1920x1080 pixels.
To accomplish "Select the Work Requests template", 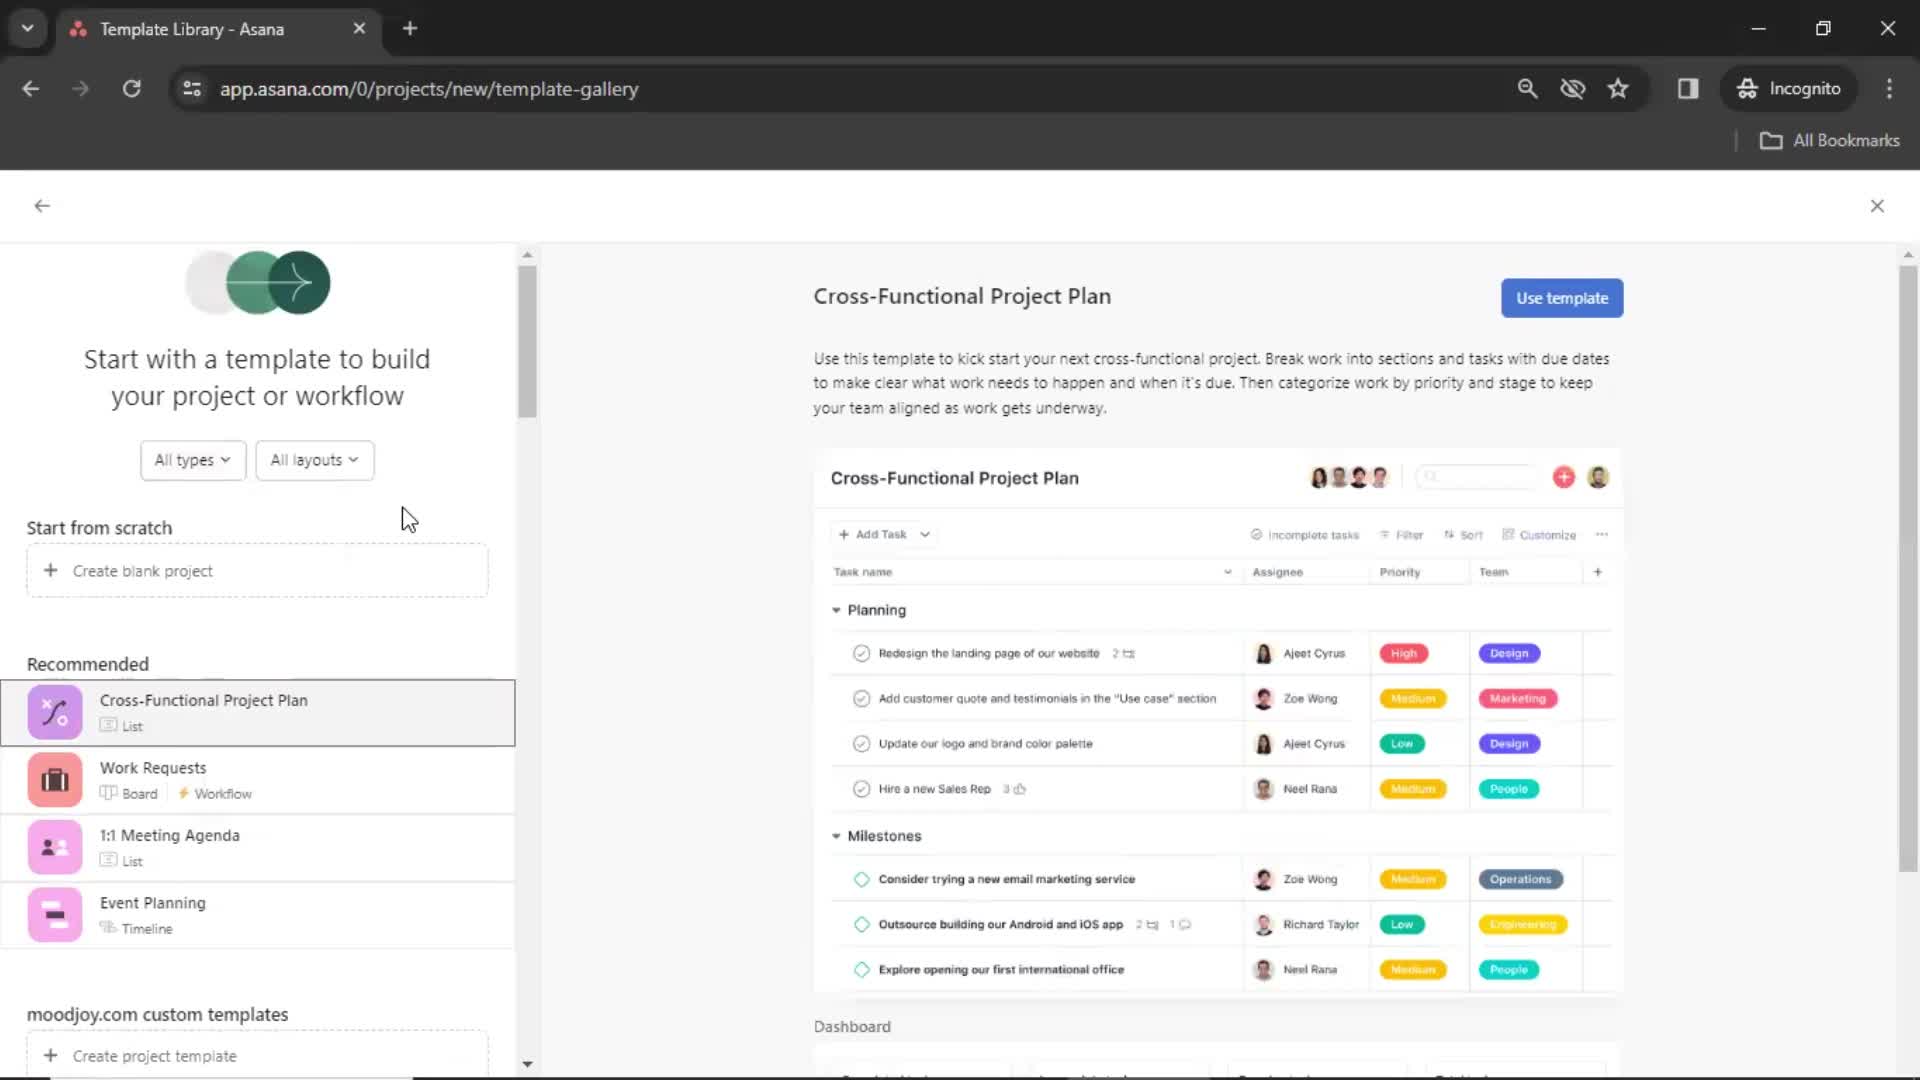I will pyautogui.click(x=257, y=780).
